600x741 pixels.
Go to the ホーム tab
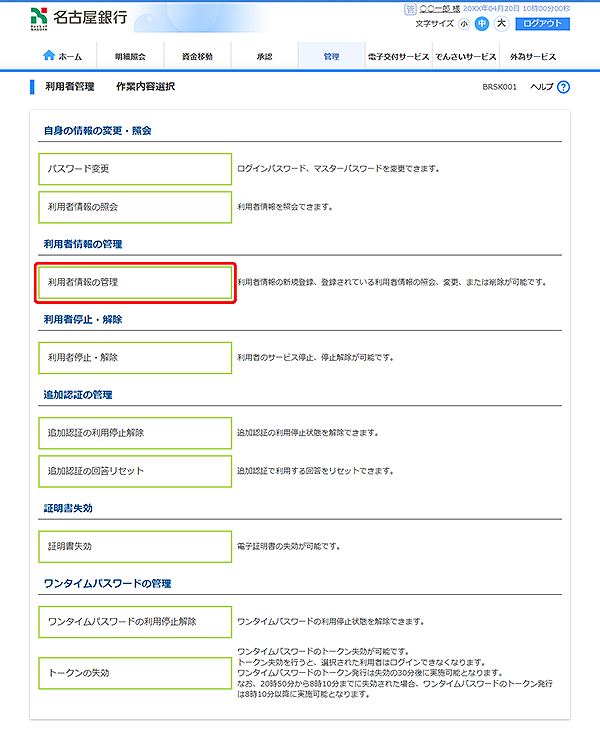(63, 56)
